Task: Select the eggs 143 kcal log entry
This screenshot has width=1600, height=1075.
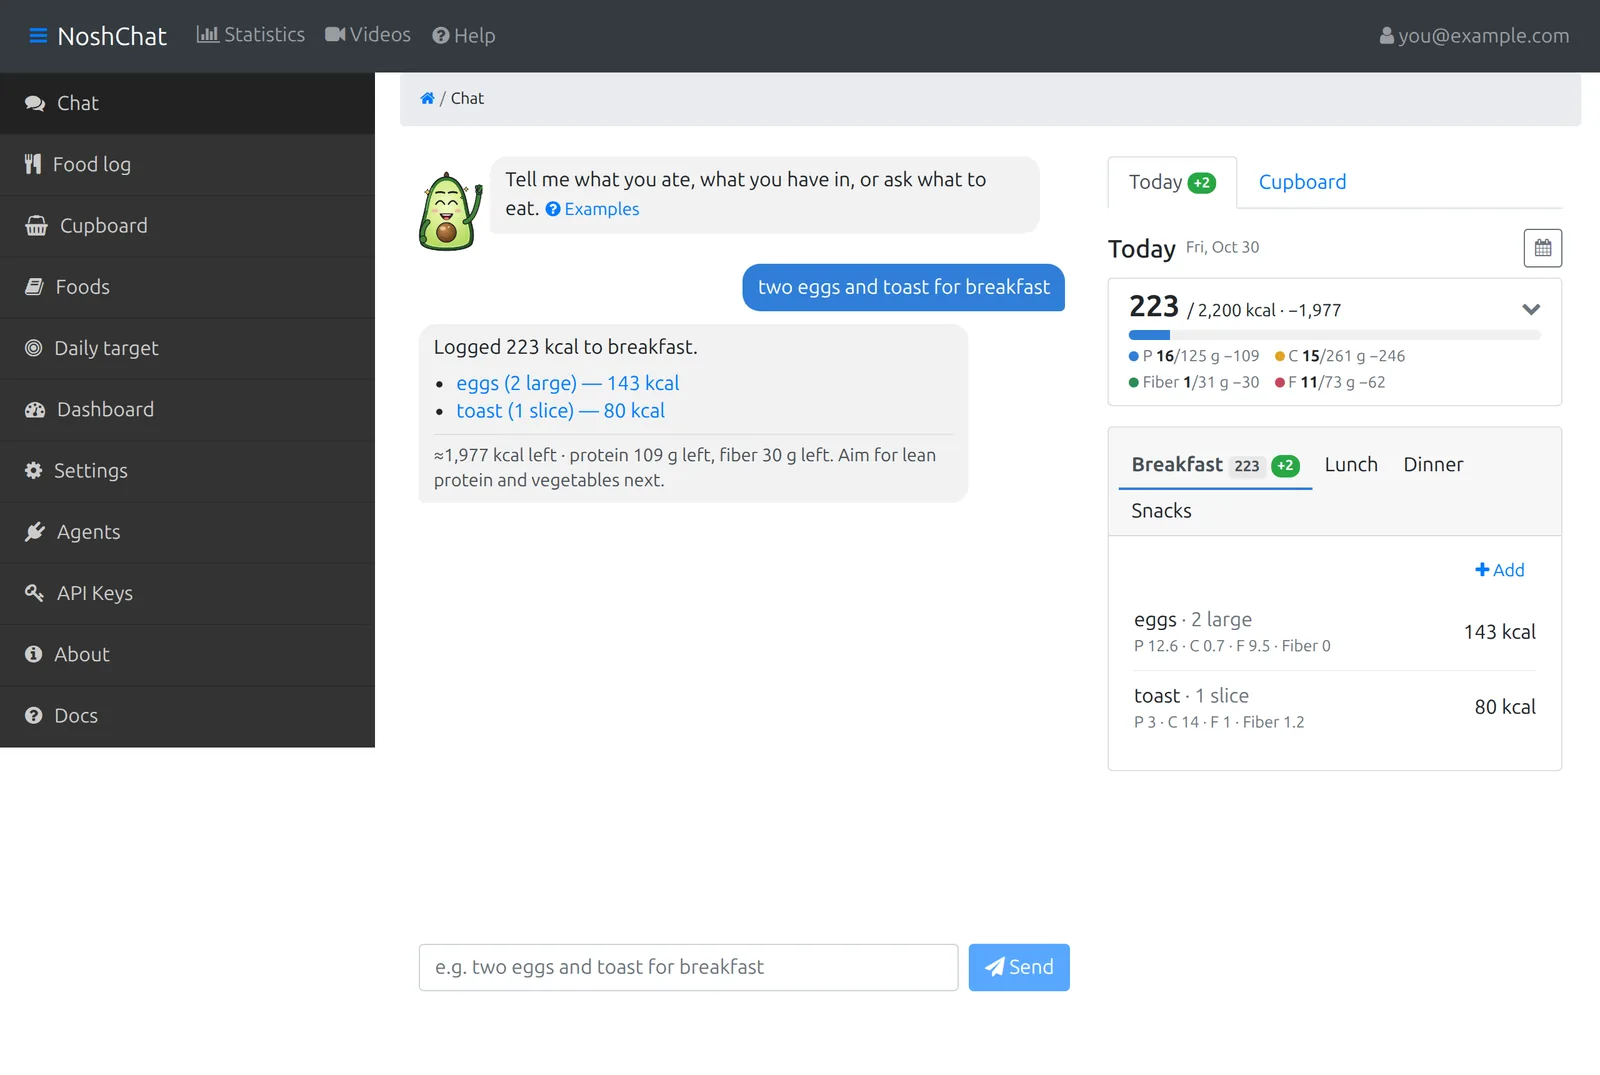Action: click(x=1334, y=632)
